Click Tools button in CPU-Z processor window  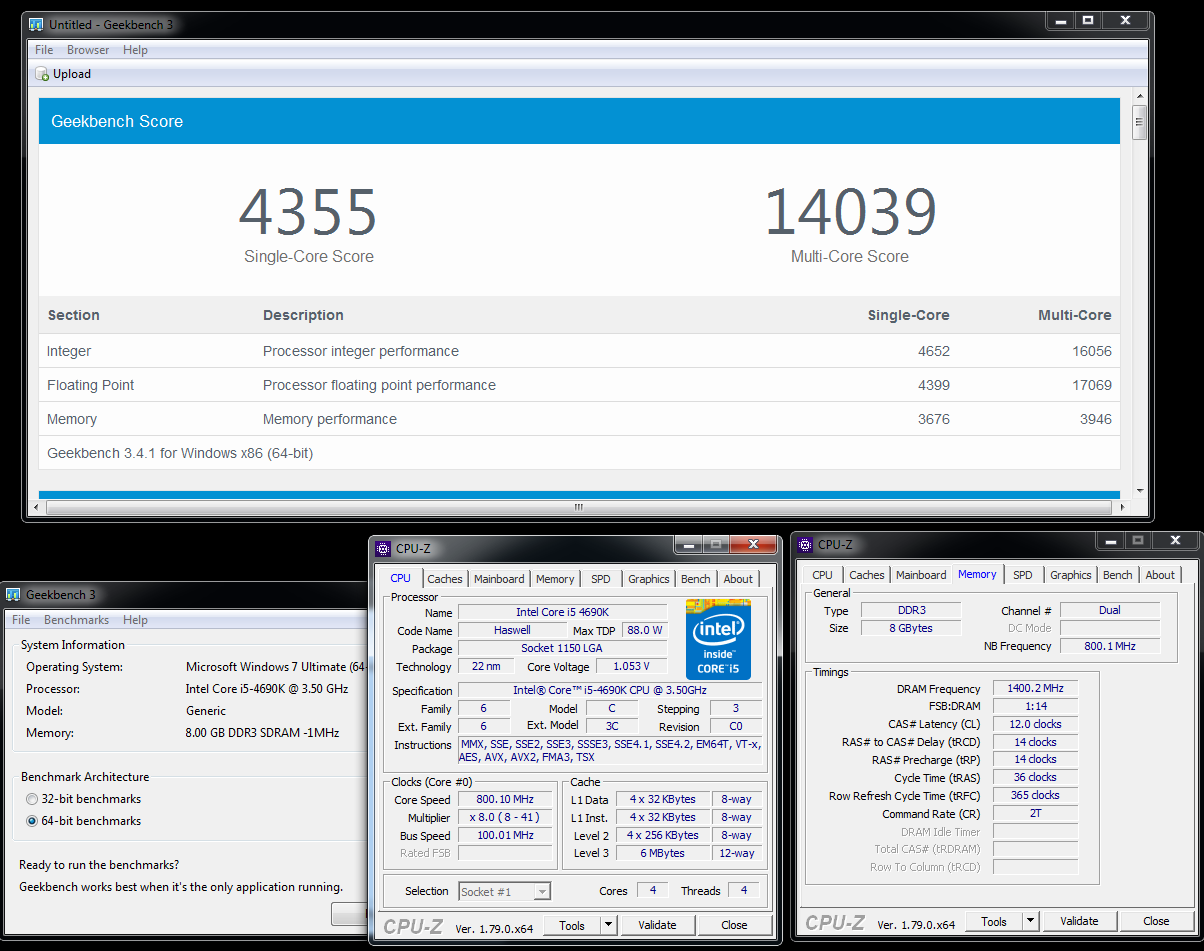coord(572,925)
